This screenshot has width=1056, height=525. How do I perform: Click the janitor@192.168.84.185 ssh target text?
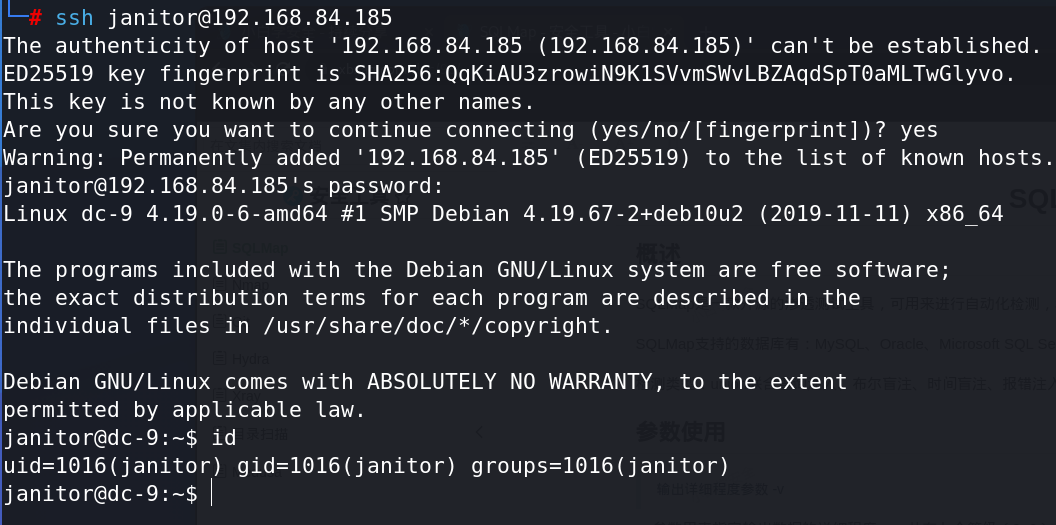click(251, 18)
